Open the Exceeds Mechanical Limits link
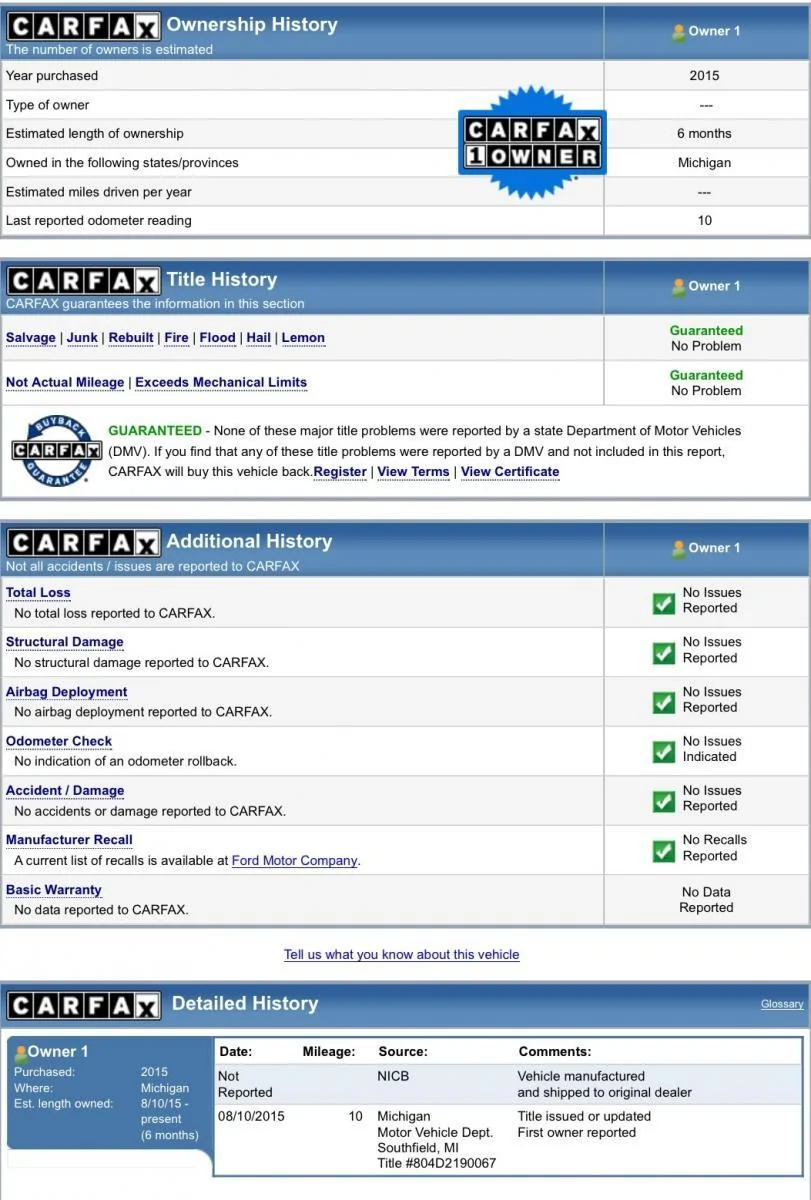811x1200 pixels. (x=221, y=382)
